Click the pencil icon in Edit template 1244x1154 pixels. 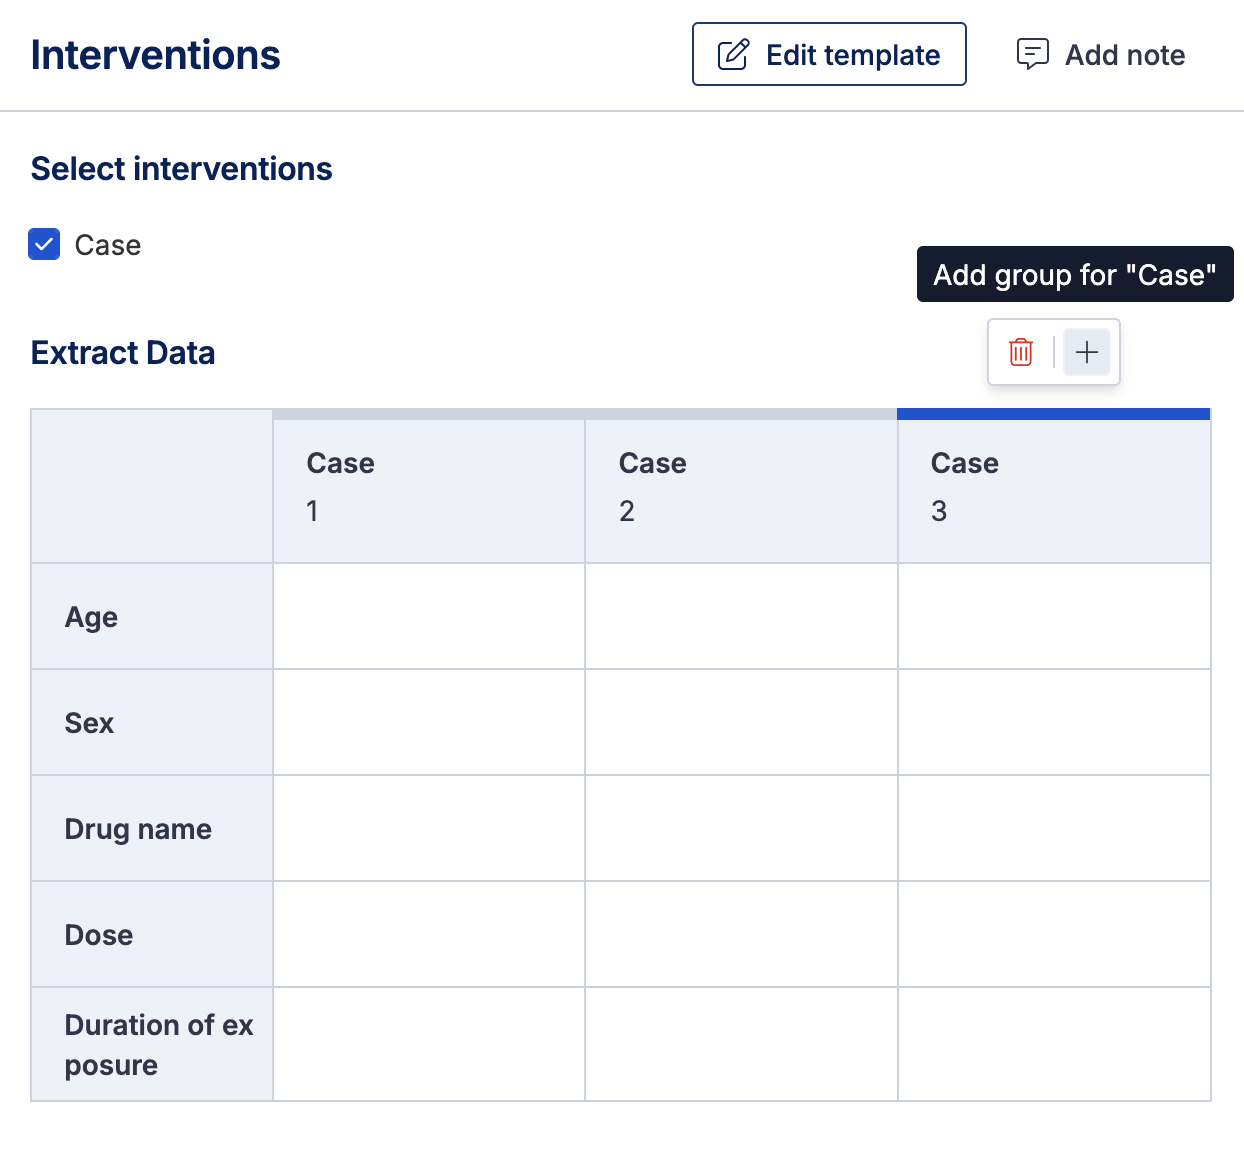(x=734, y=54)
